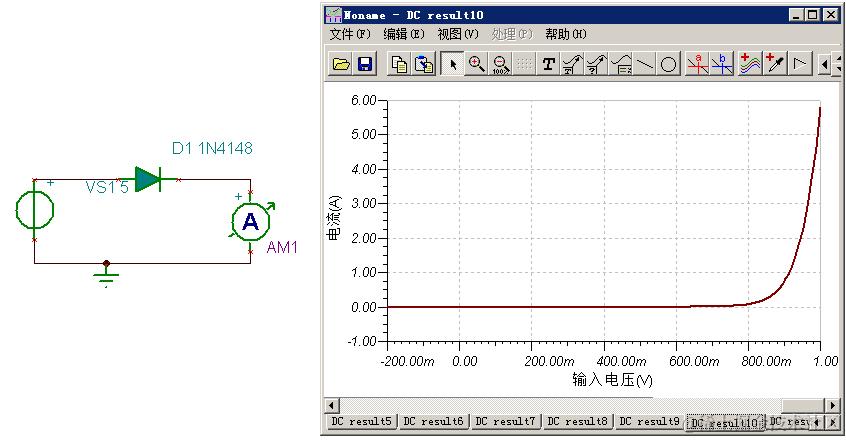Switch to the DC result9 tab
Screen dimensions: 846x440
[650, 422]
